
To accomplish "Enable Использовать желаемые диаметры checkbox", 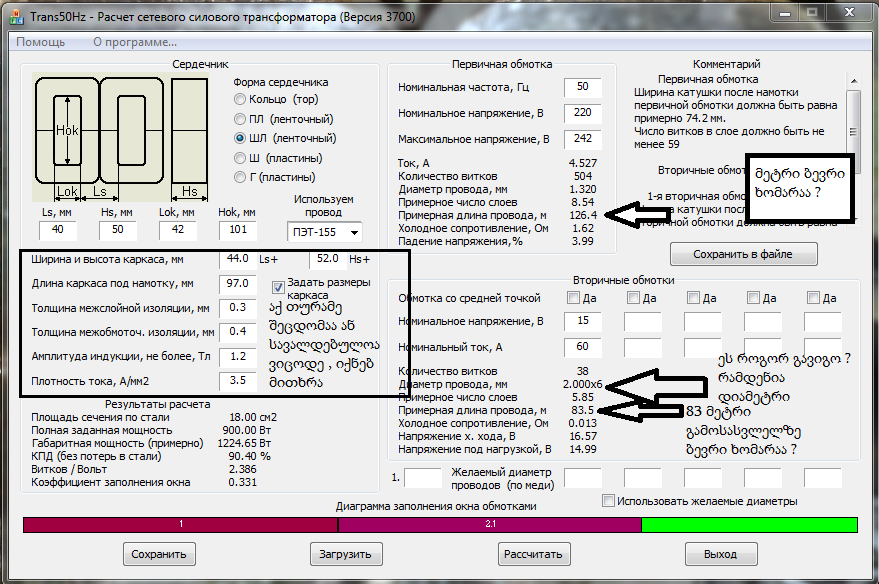I will 608,500.
